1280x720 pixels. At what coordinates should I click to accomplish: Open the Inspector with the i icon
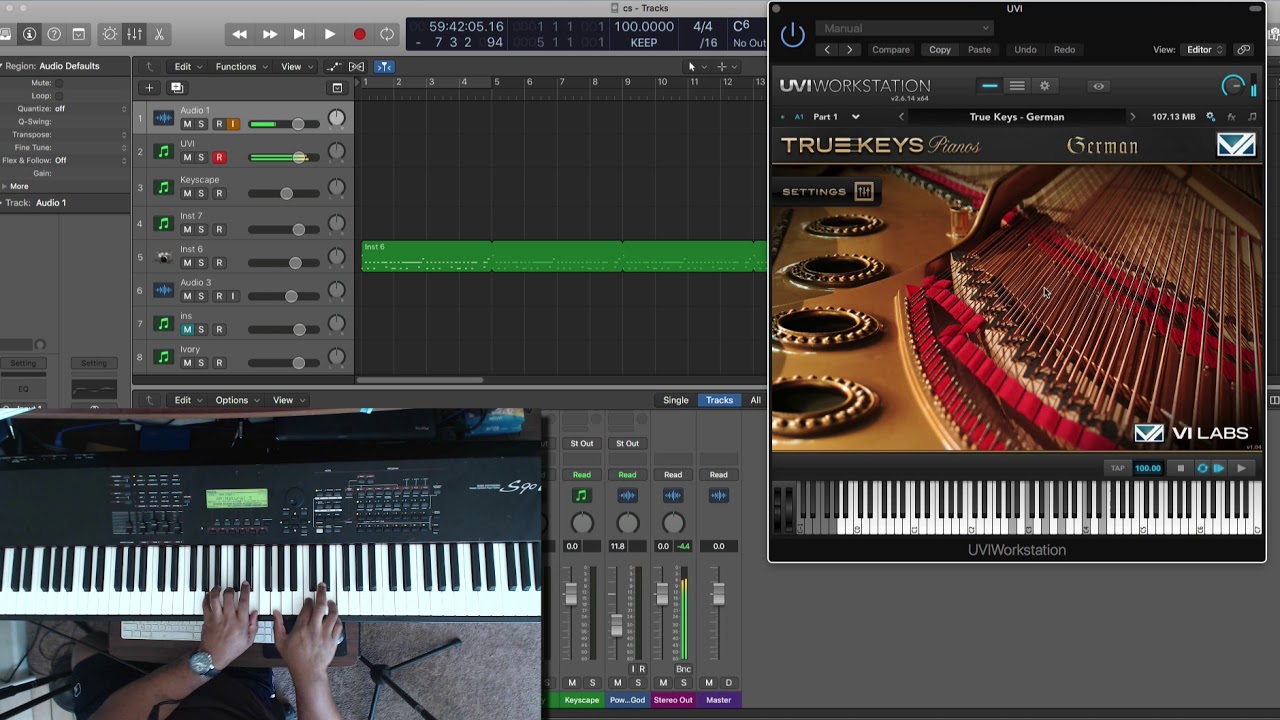point(29,34)
